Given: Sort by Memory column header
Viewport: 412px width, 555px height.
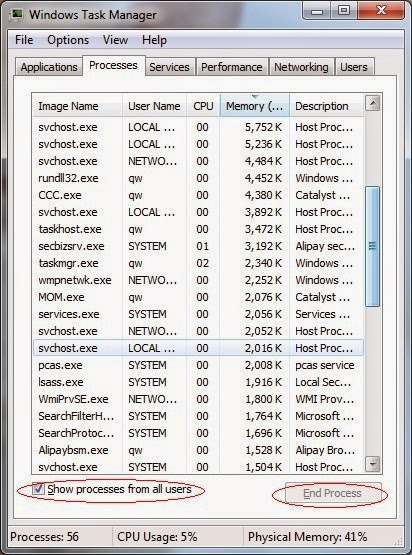Looking at the screenshot, I should [x=255, y=105].
